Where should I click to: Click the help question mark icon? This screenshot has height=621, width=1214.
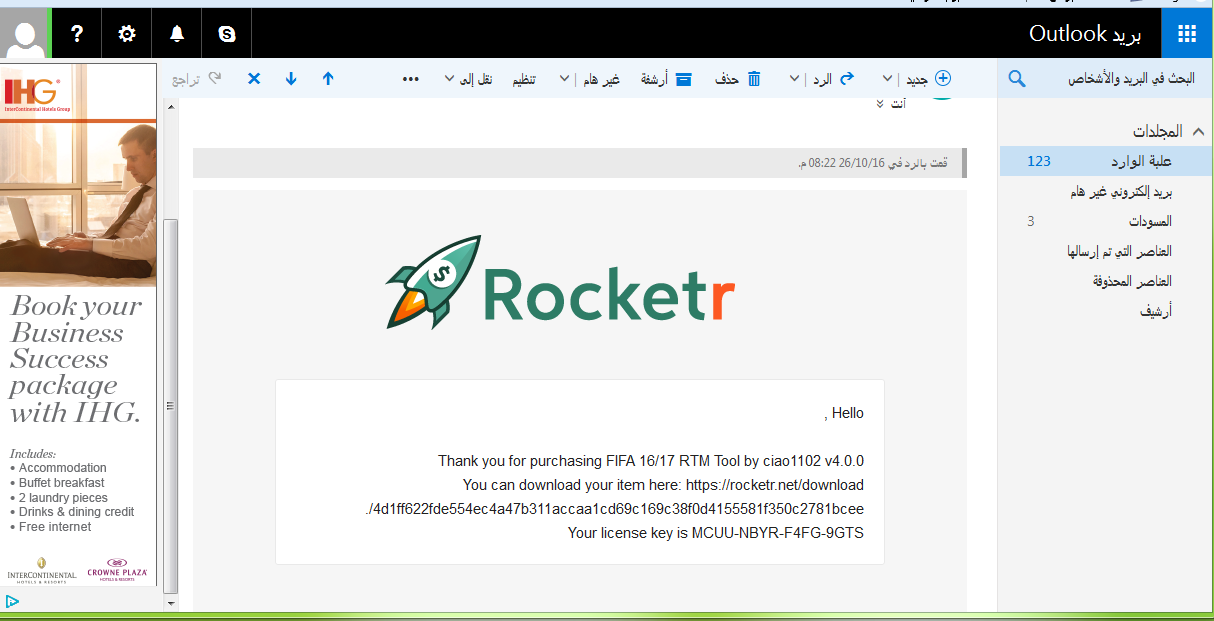tap(77, 34)
